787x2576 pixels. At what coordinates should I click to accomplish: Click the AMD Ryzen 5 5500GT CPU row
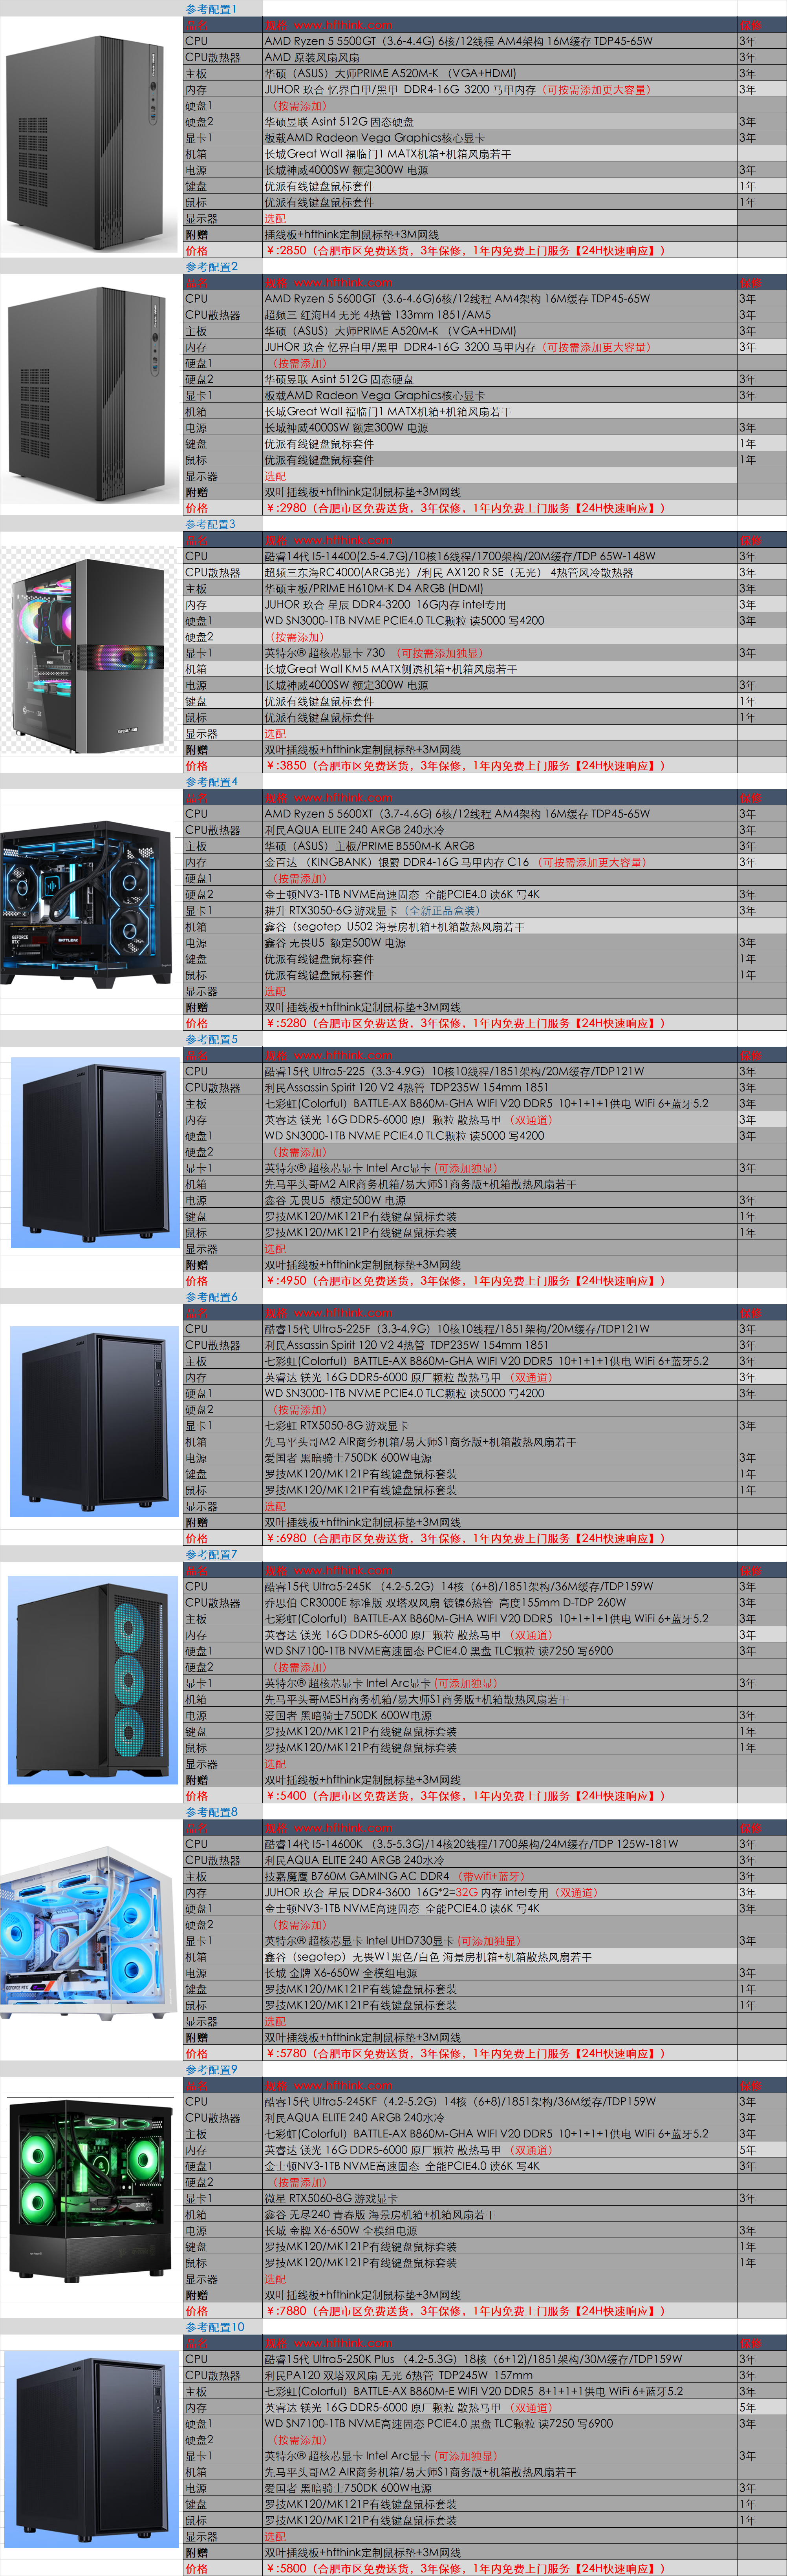(485, 41)
